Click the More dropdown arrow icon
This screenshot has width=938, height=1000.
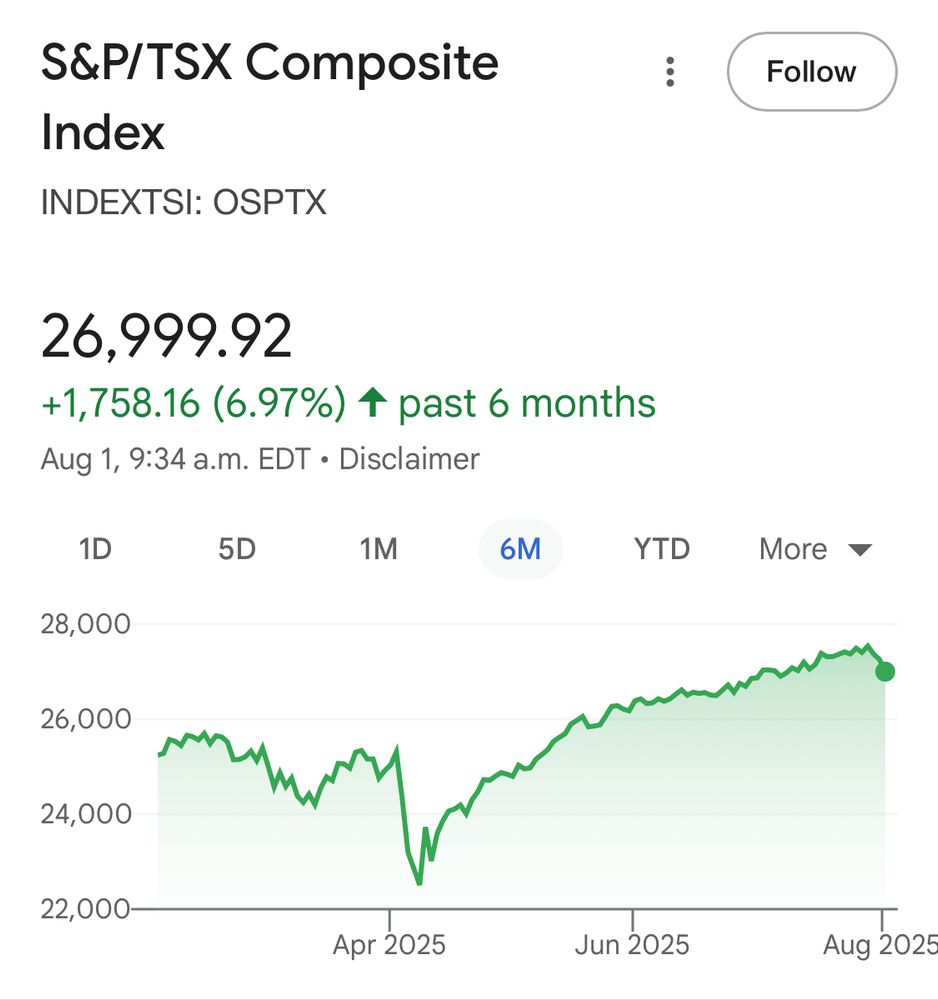click(860, 550)
